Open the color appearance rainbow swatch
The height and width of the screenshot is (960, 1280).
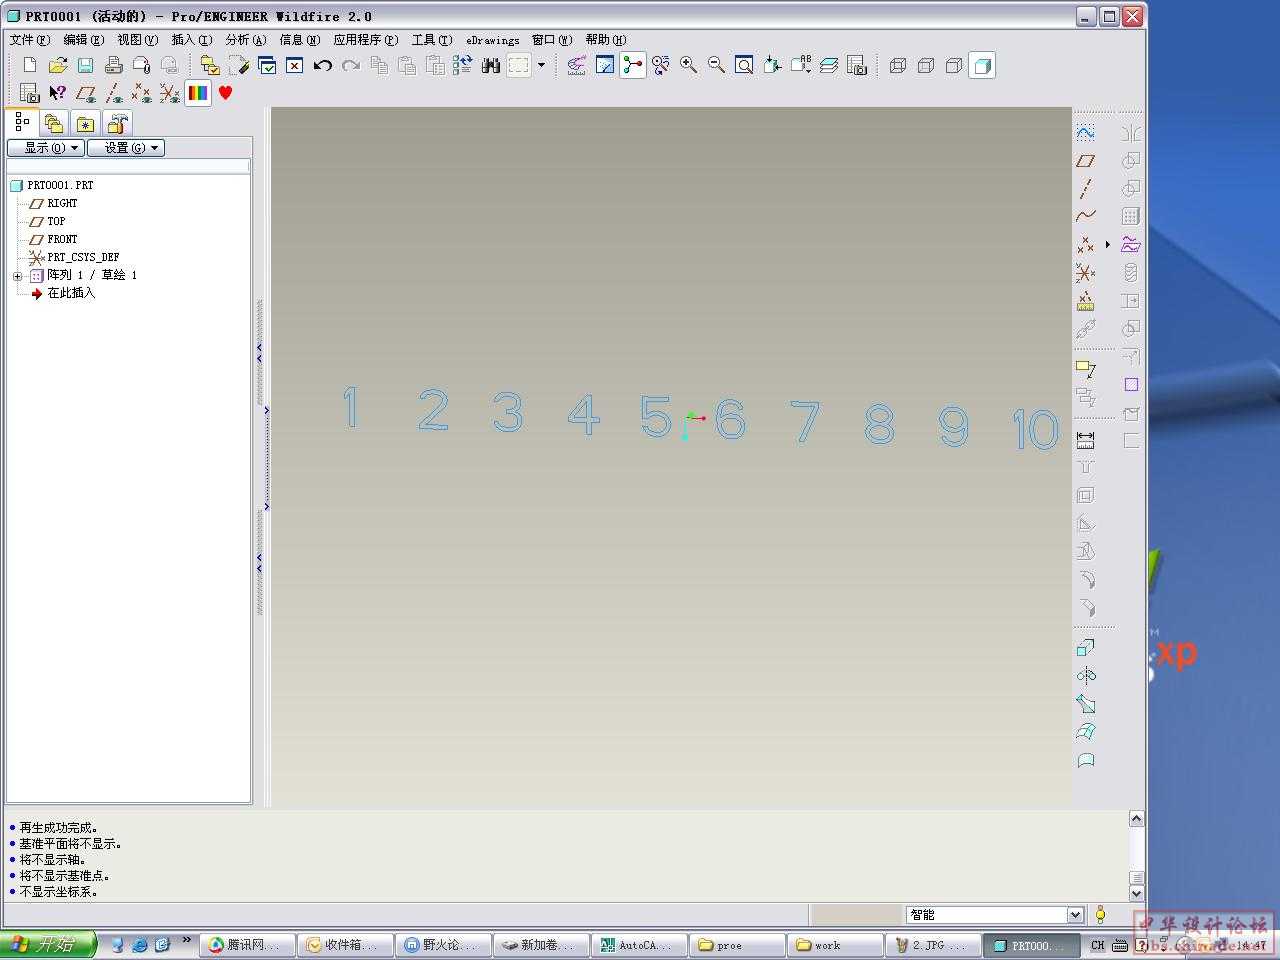click(x=198, y=93)
